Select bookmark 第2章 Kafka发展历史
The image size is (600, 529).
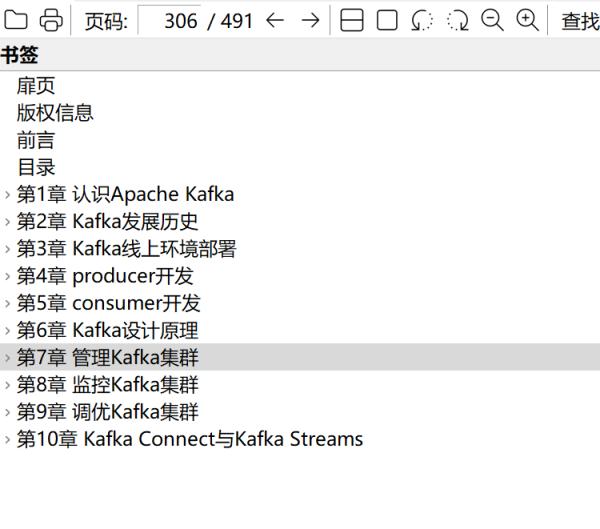108,222
